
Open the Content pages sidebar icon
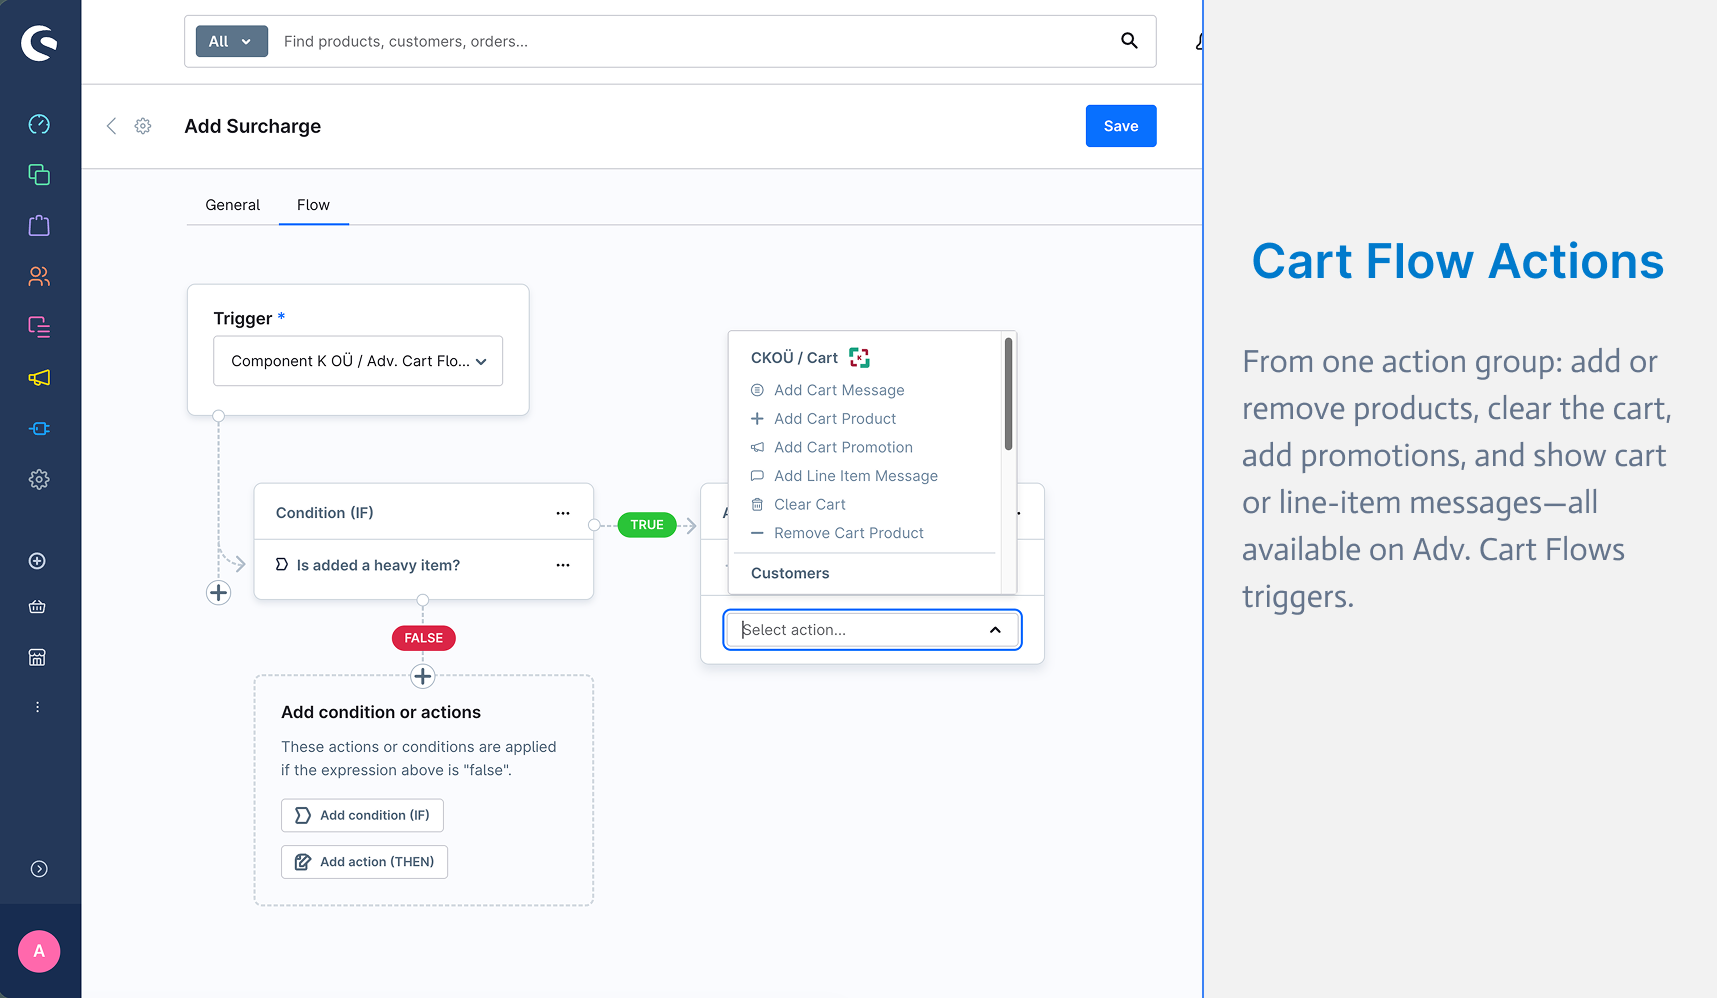(x=39, y=327)
